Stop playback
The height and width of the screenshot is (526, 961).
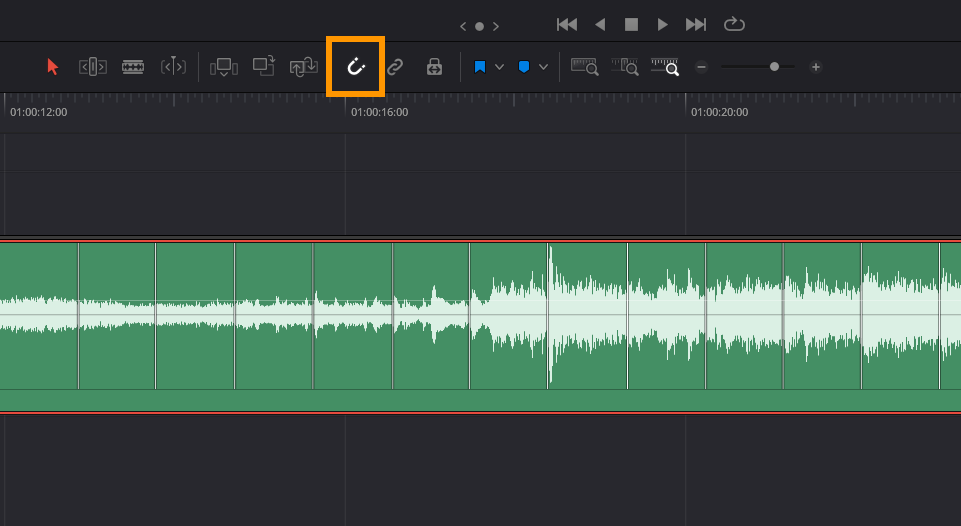pyautogui.click(x=631, y=25)
